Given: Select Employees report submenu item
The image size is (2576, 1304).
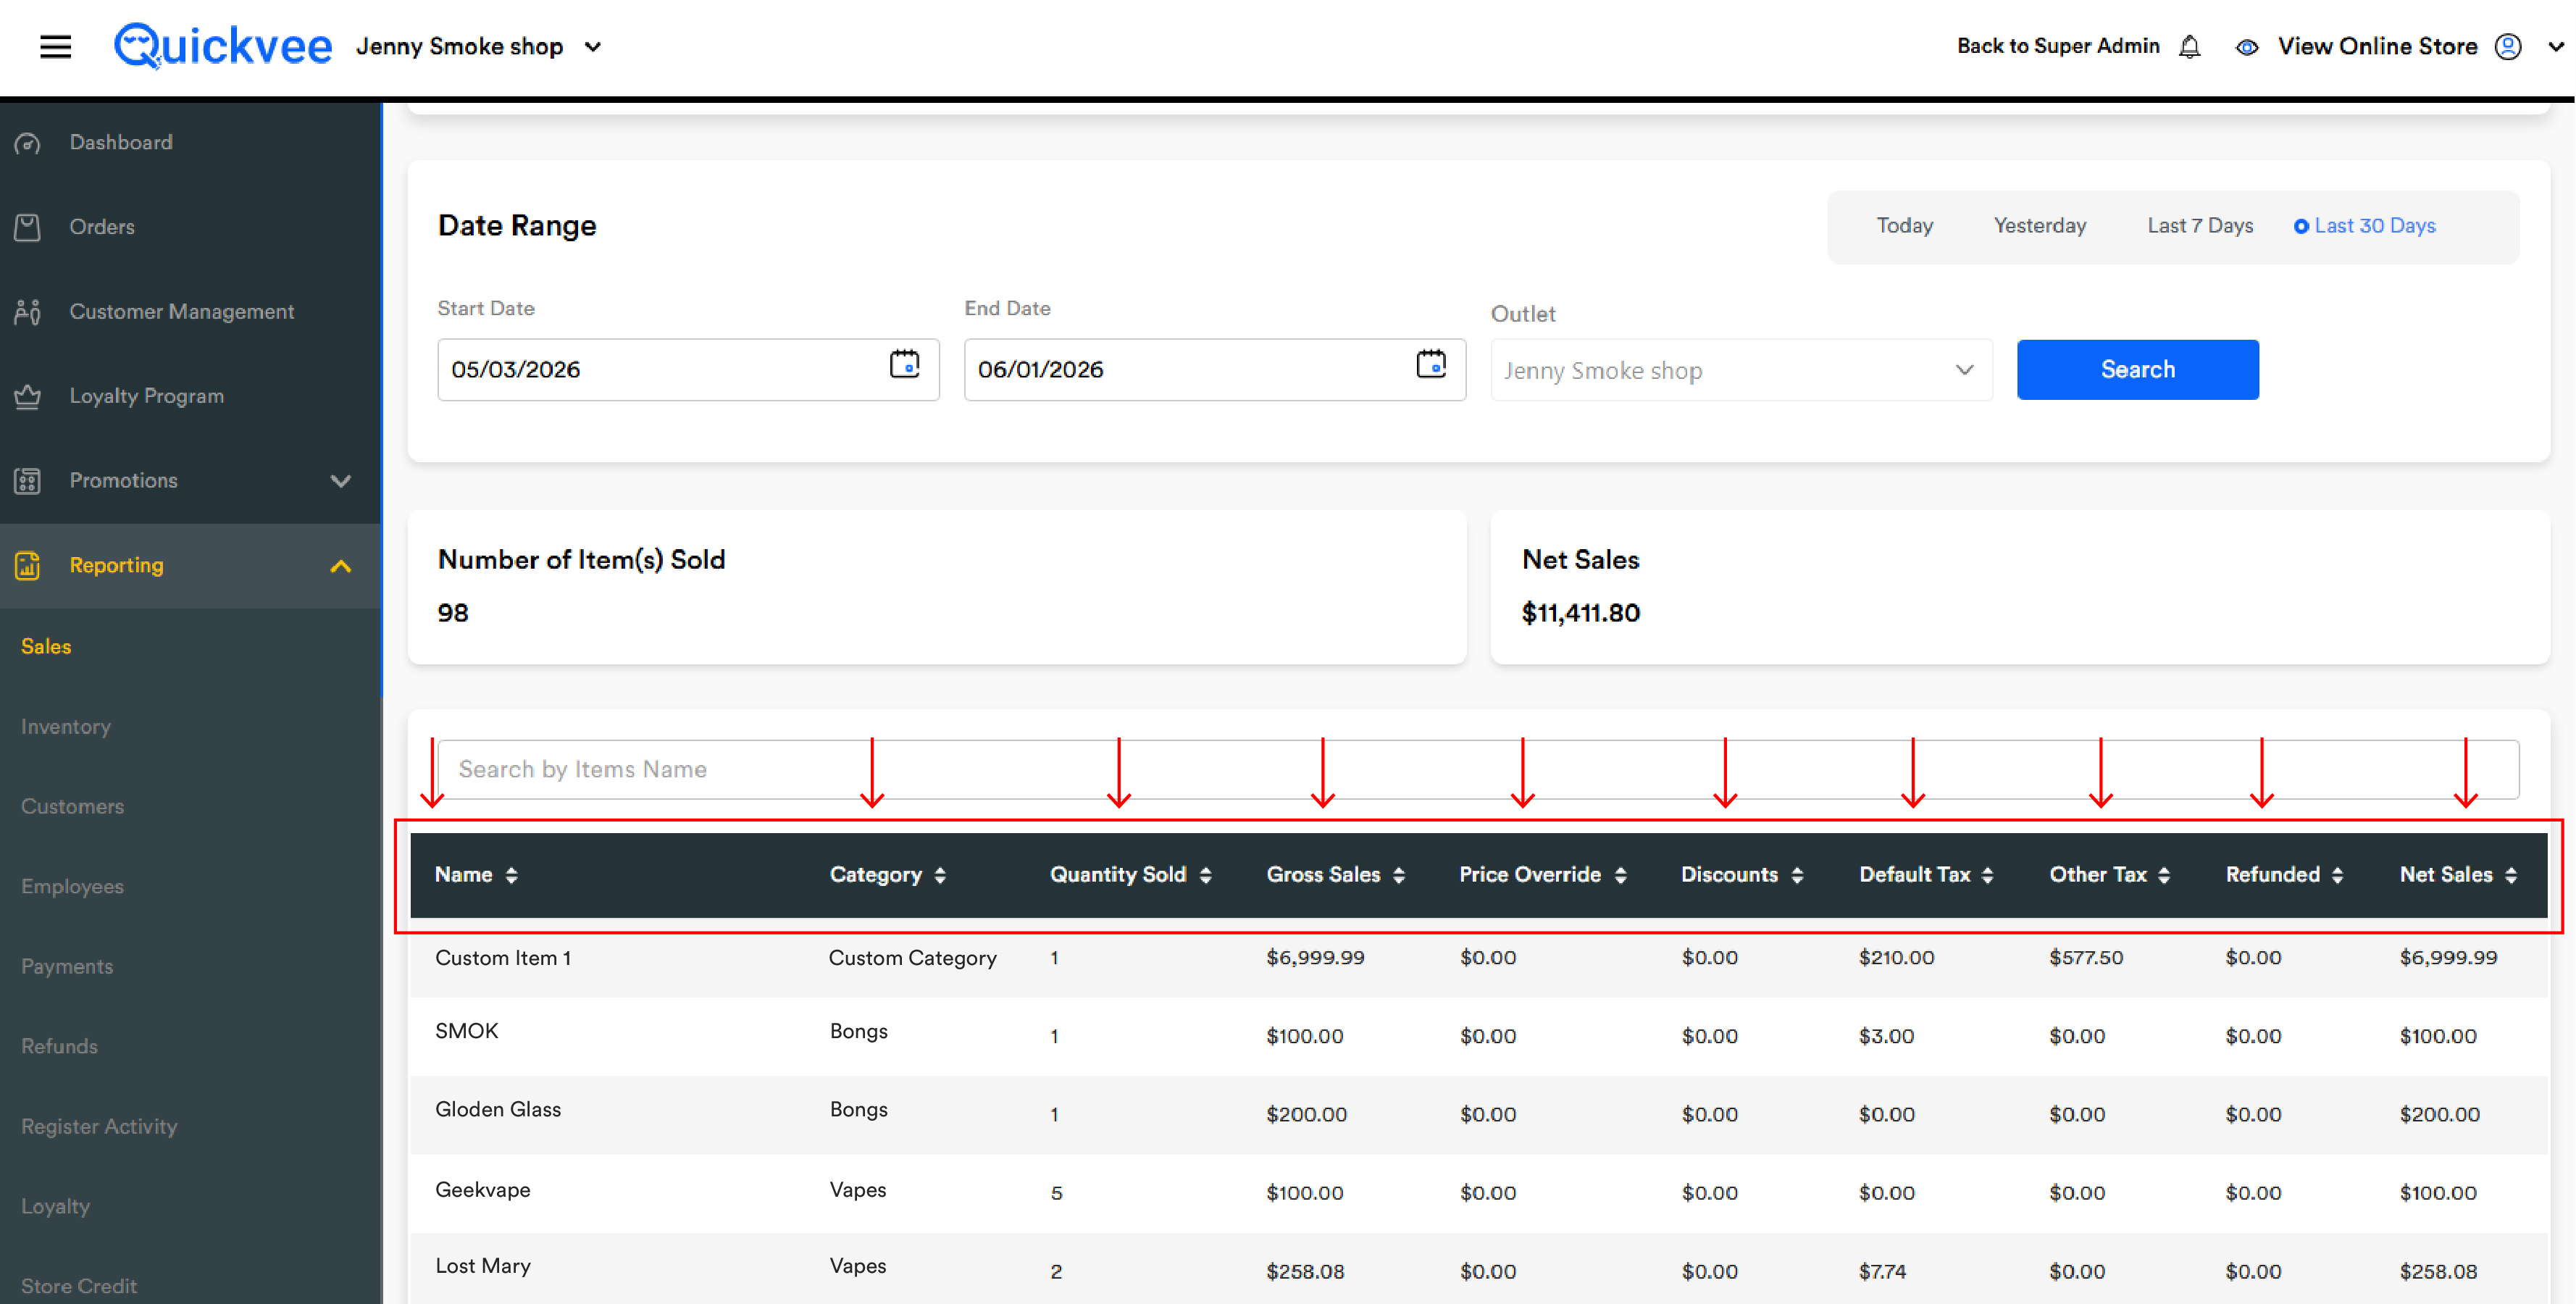Looking at the screenshot, I should [x=72, y=887].
